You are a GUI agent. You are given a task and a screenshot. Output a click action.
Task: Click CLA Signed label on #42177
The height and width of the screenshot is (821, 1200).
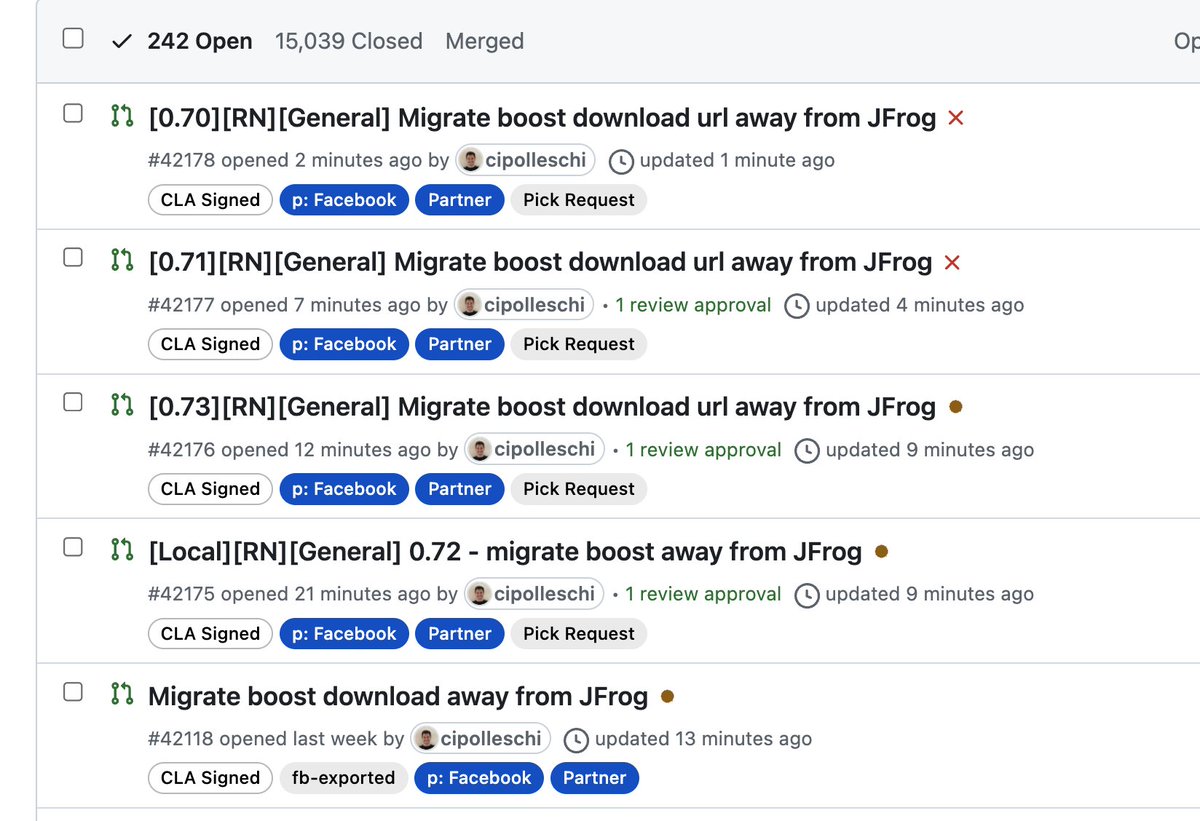coord(210,344)
